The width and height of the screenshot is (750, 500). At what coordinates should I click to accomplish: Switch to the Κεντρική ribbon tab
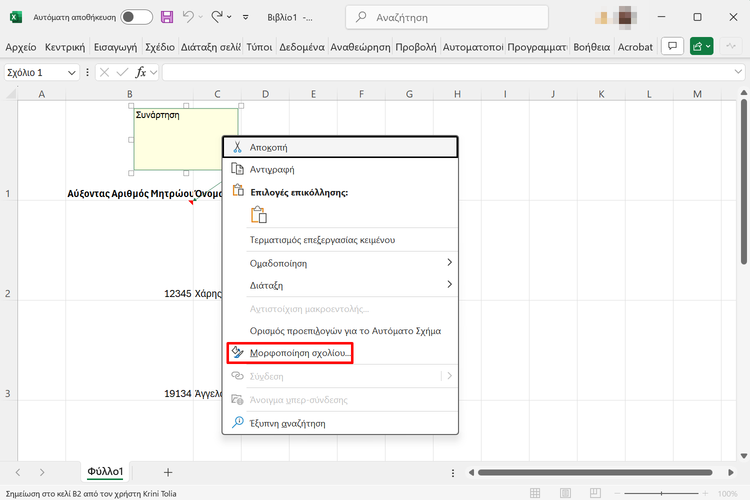click(x=65, y=47)
